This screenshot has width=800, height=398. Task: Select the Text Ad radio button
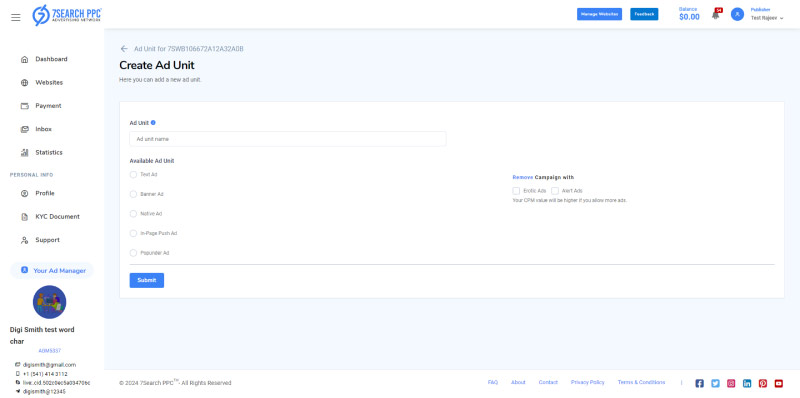[x=133, y=175]
